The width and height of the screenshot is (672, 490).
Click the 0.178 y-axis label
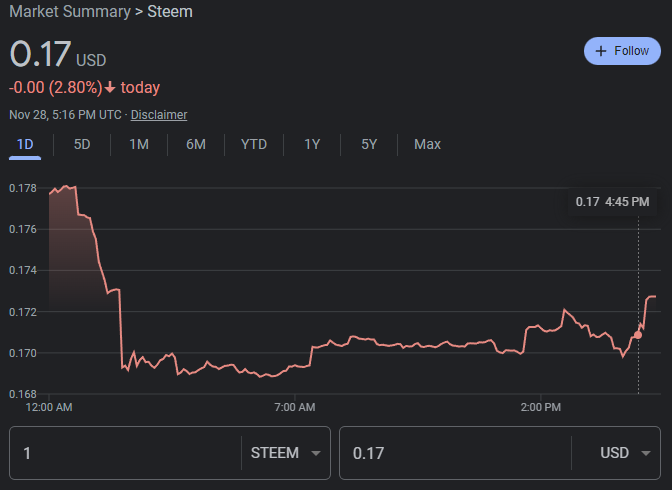coord(23,188)
